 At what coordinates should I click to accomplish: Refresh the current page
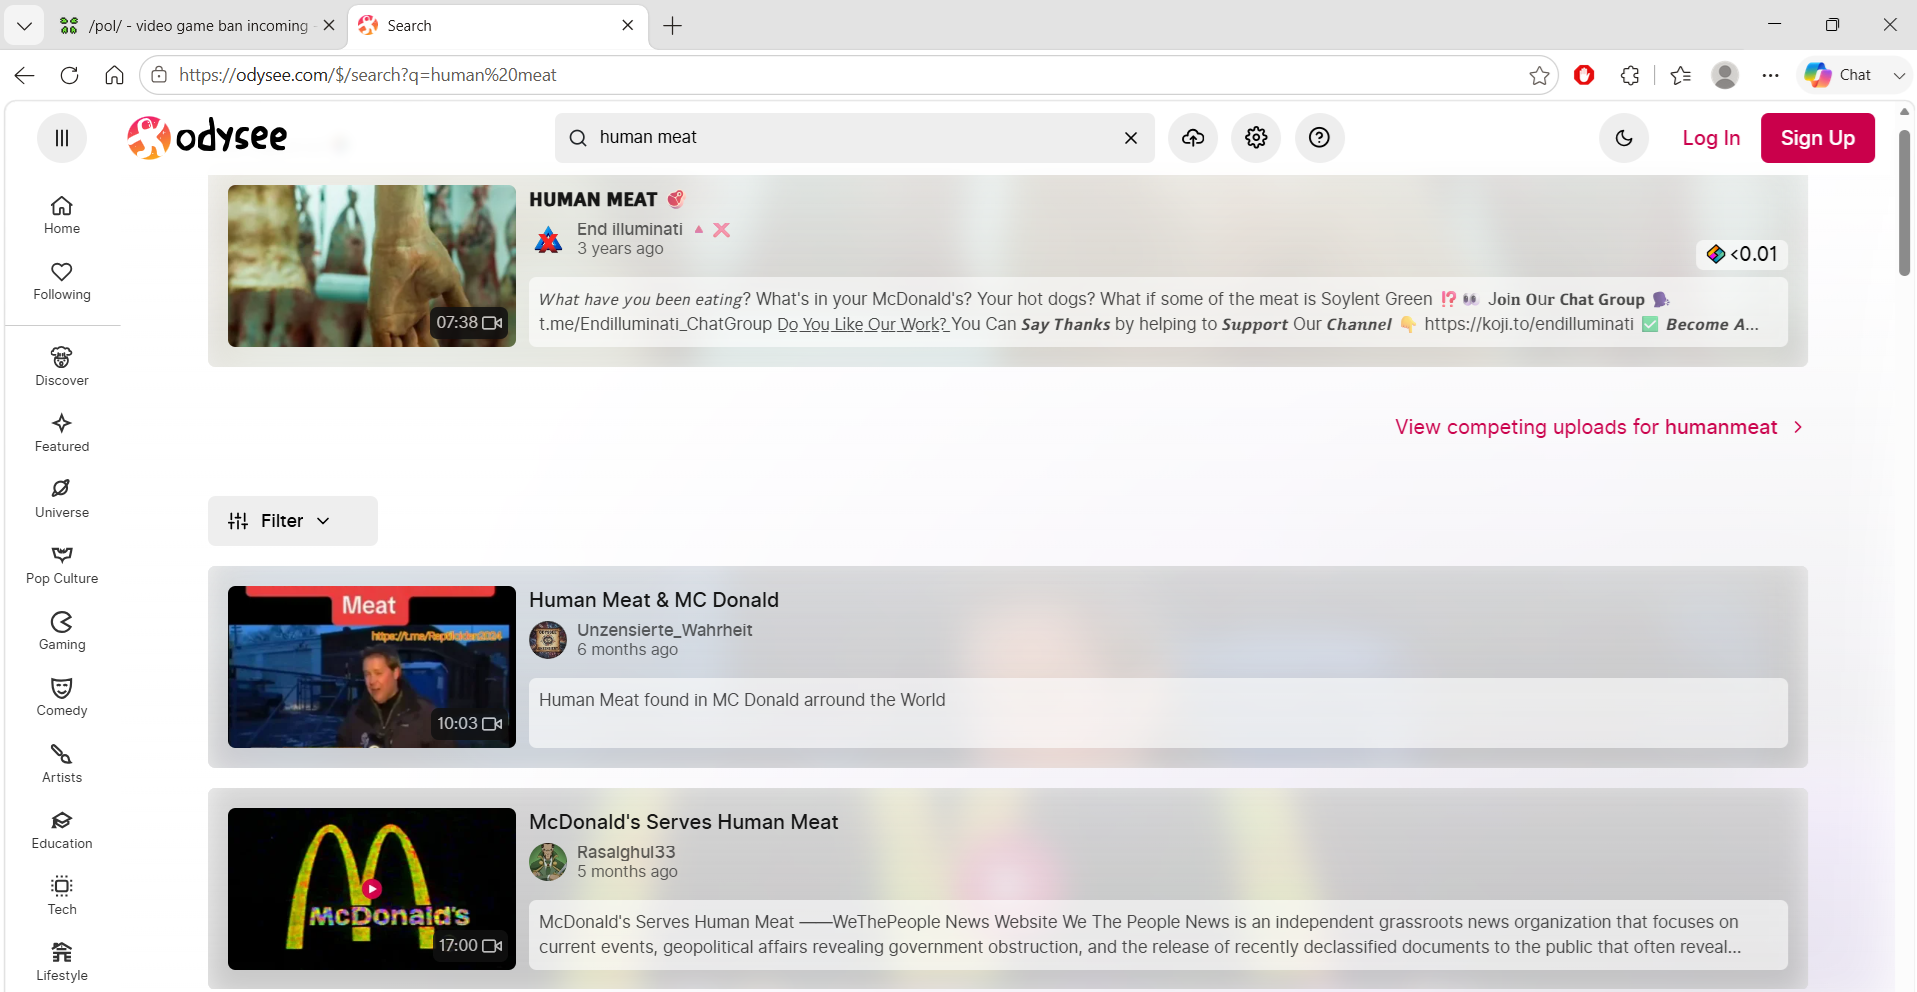[x=69, y=75]
